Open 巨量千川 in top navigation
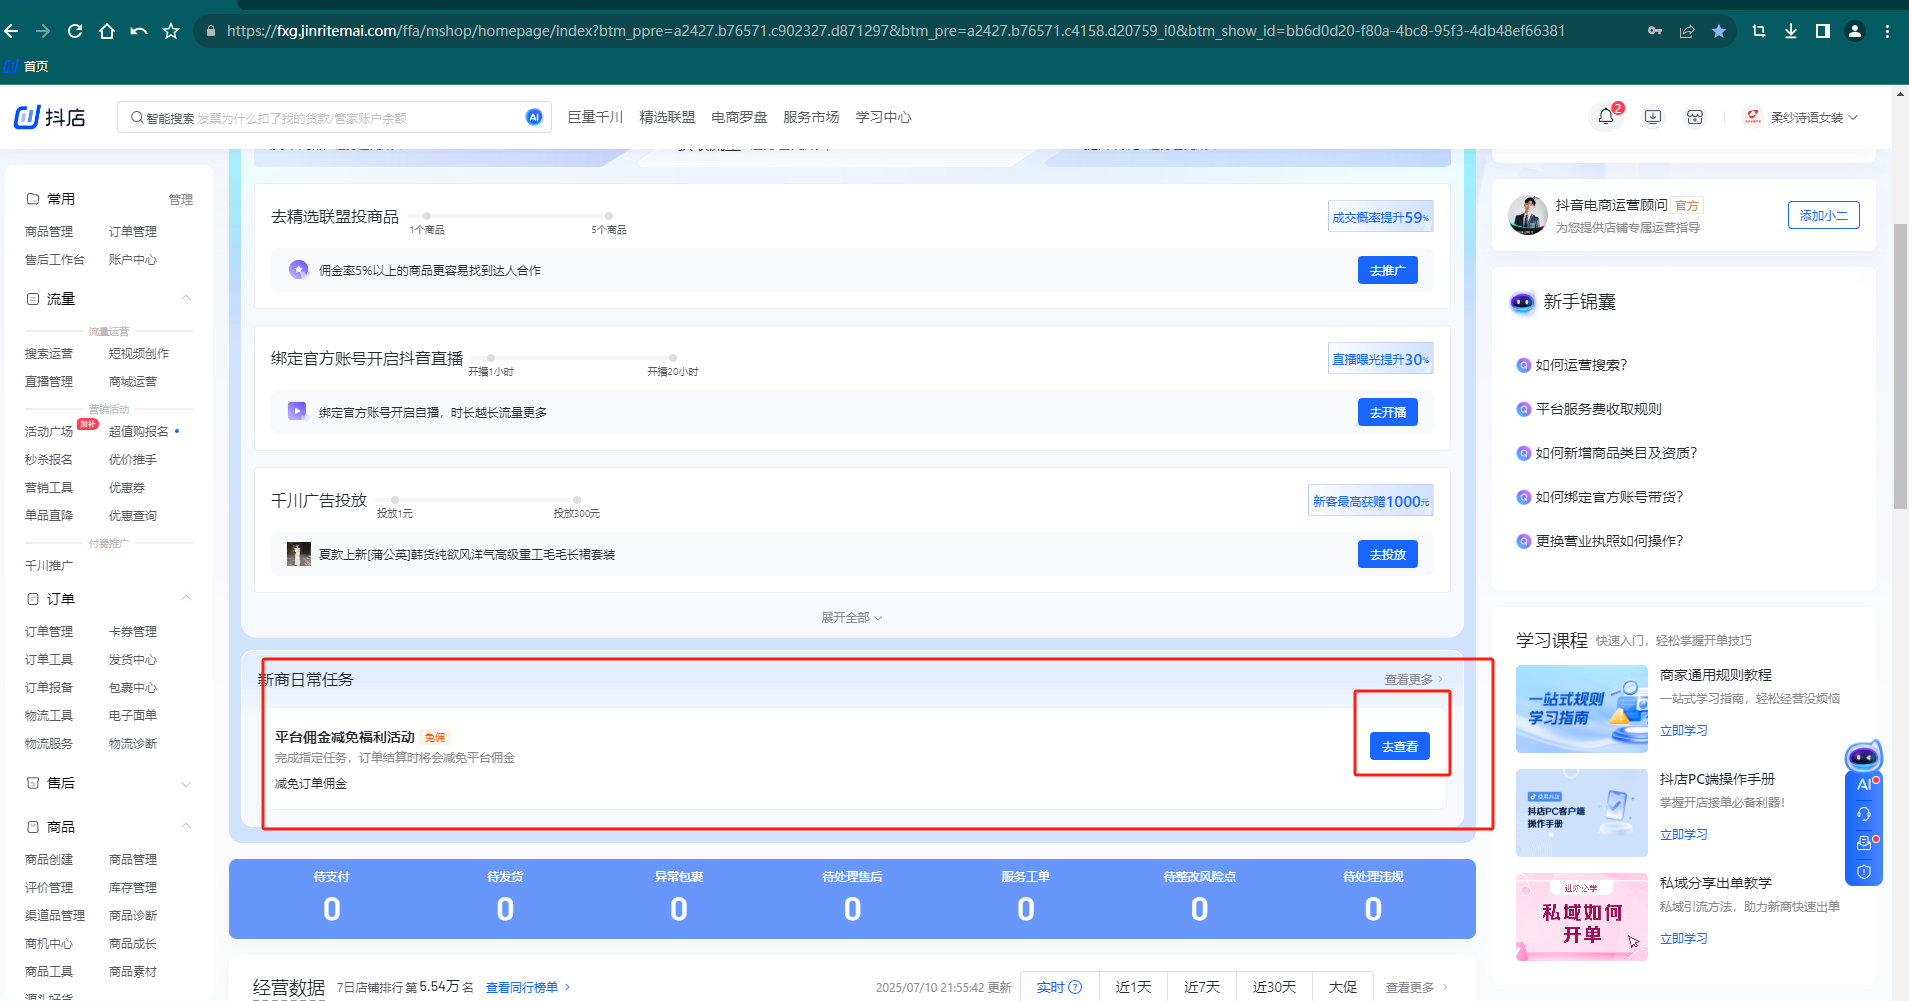The height and width of the screenshot is (1001, 1909). [595, 117]
